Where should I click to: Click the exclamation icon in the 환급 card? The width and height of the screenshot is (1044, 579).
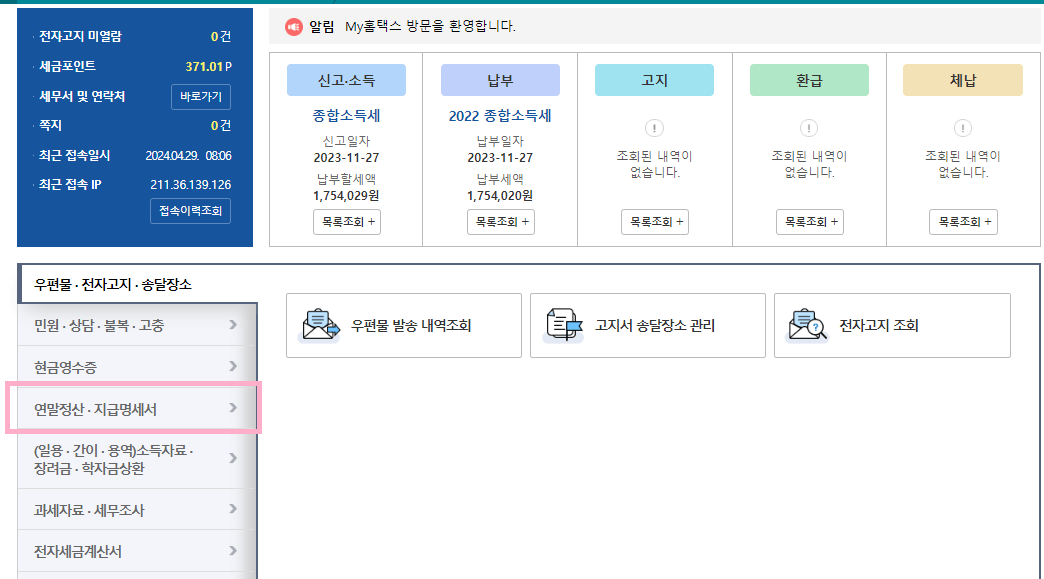point(808,129)
